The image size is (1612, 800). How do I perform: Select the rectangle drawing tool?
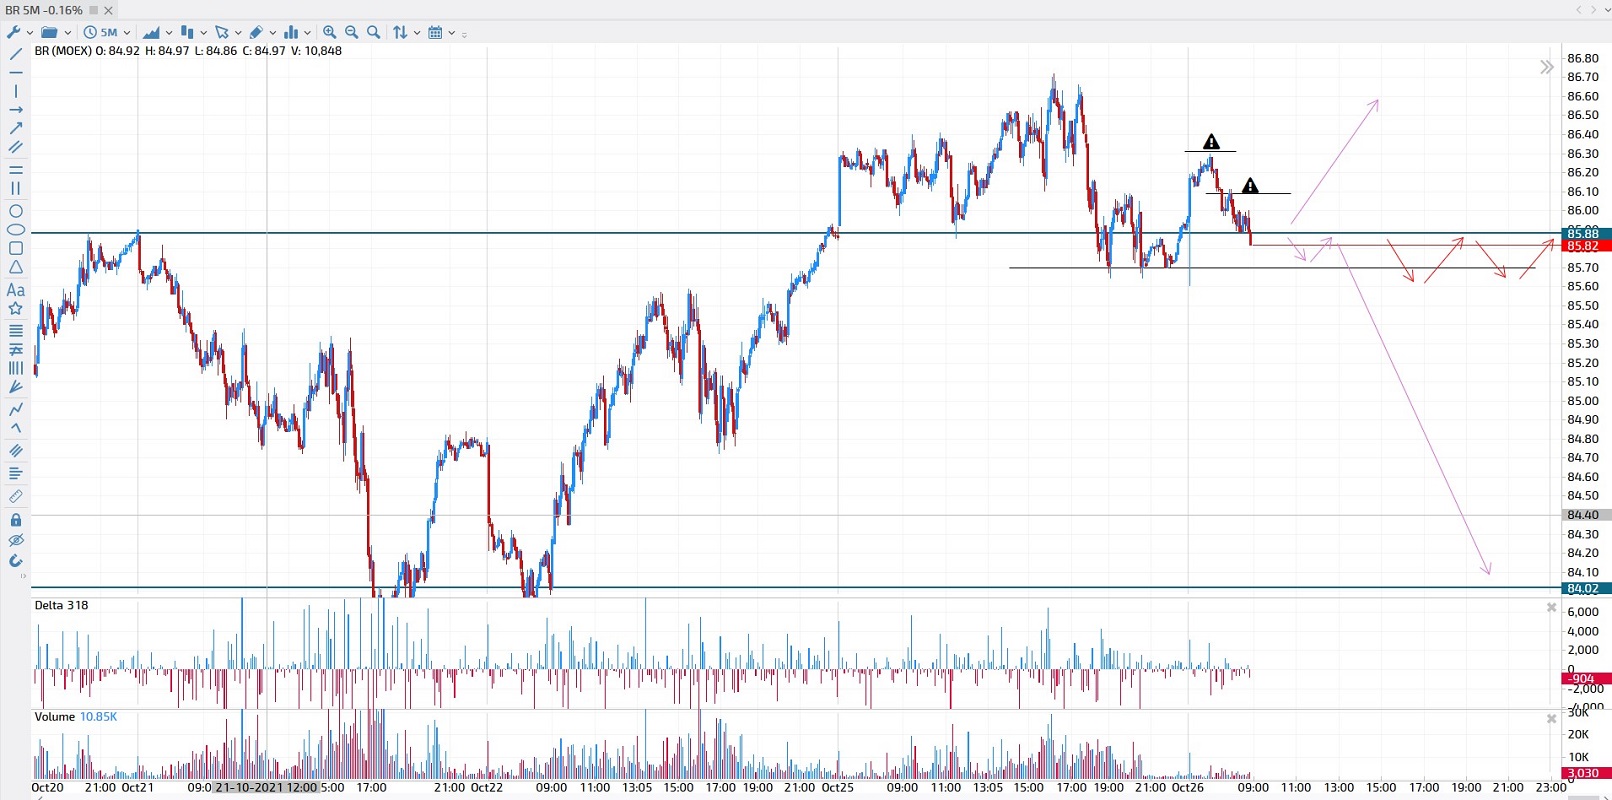[15, 248]
